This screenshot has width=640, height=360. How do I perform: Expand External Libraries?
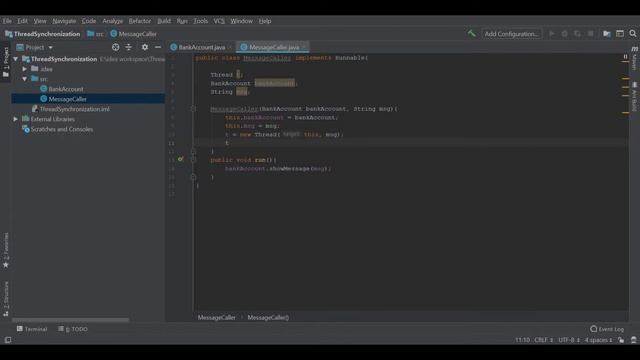coord(16,119)
